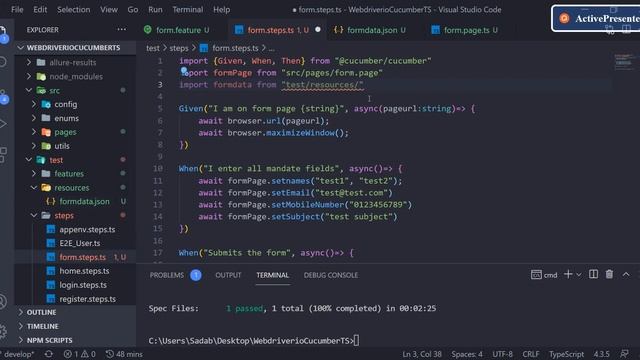The width and height of the screenshot is (640, 360).
Task: Open the Help menu
Action: click(222, 9)
